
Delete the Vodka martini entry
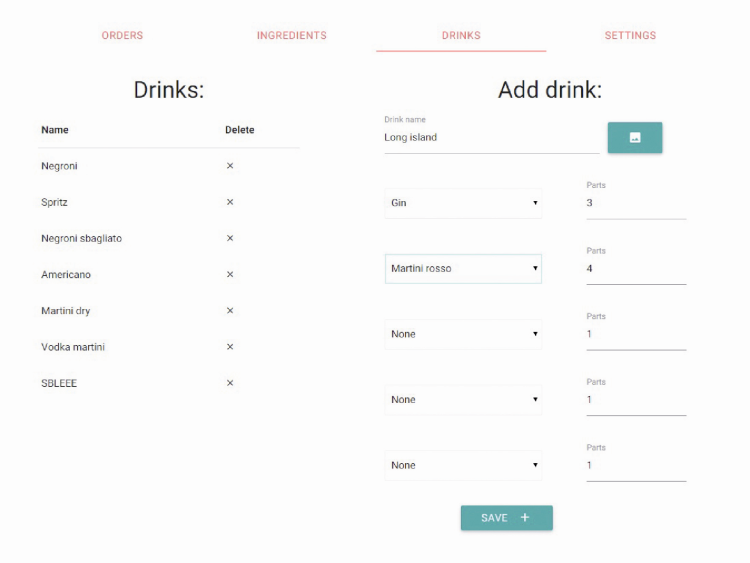tap(230, 347)
